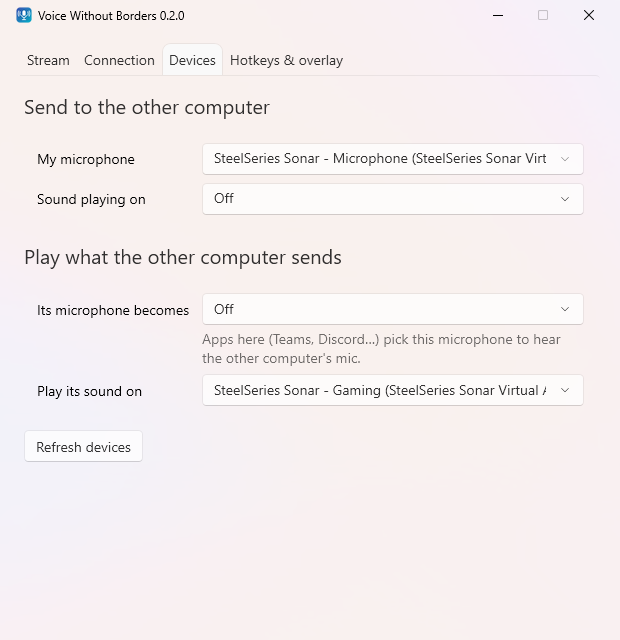Screen dimensions: 620x640
Task: Click the 'Its microphone becomes' label
Action: (x=113, y=310)
